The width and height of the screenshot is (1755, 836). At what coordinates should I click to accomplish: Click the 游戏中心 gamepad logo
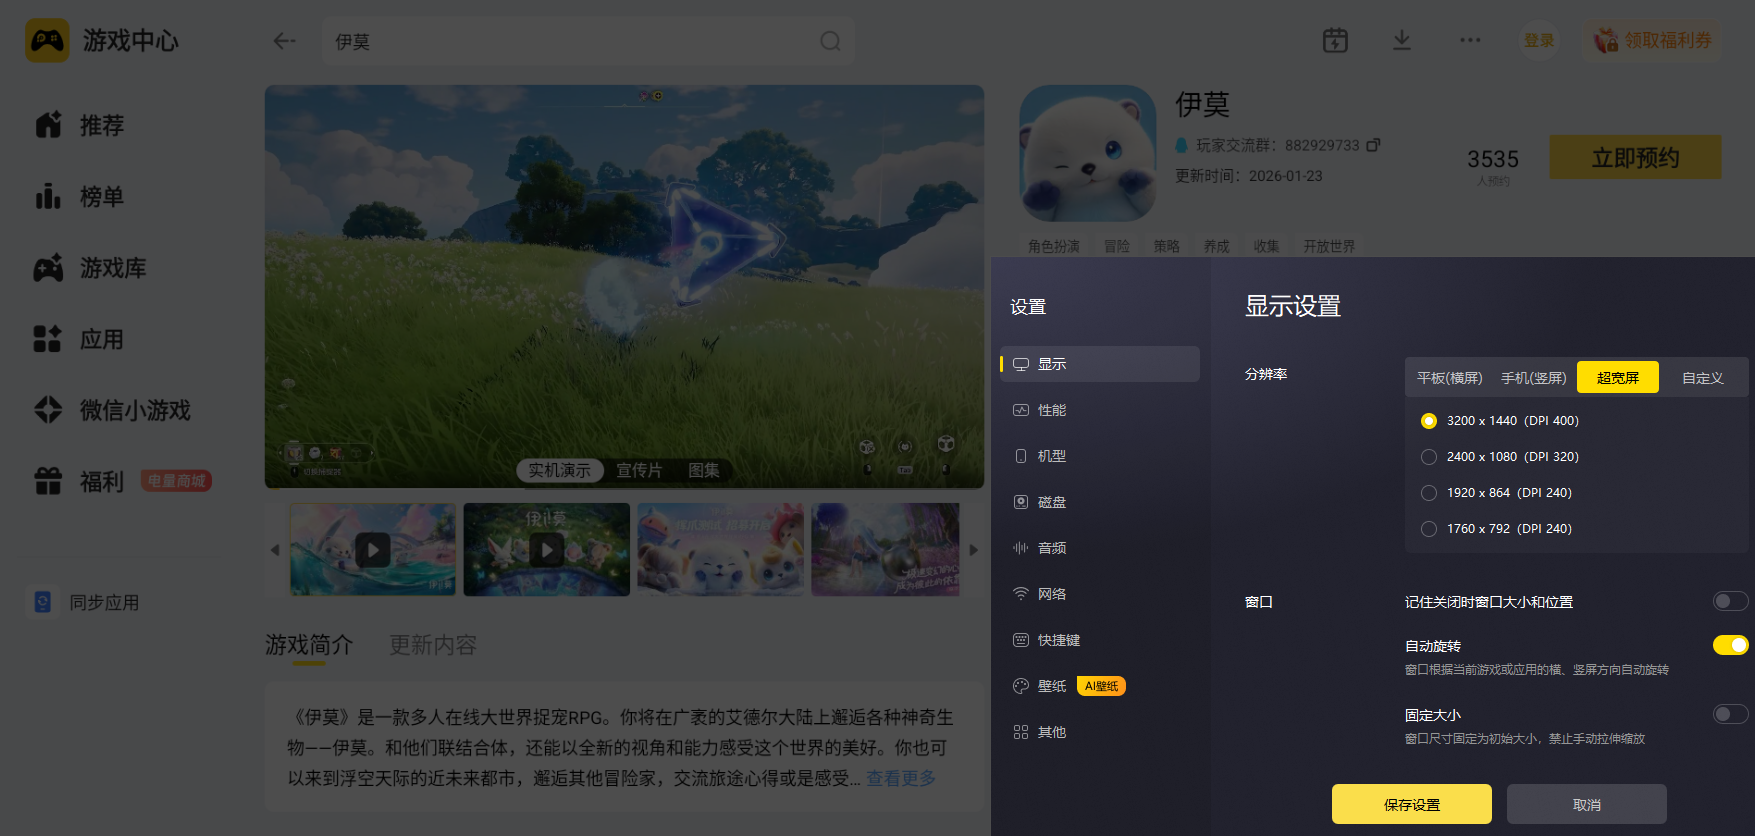pyautogui.click(x=47, y=41)
